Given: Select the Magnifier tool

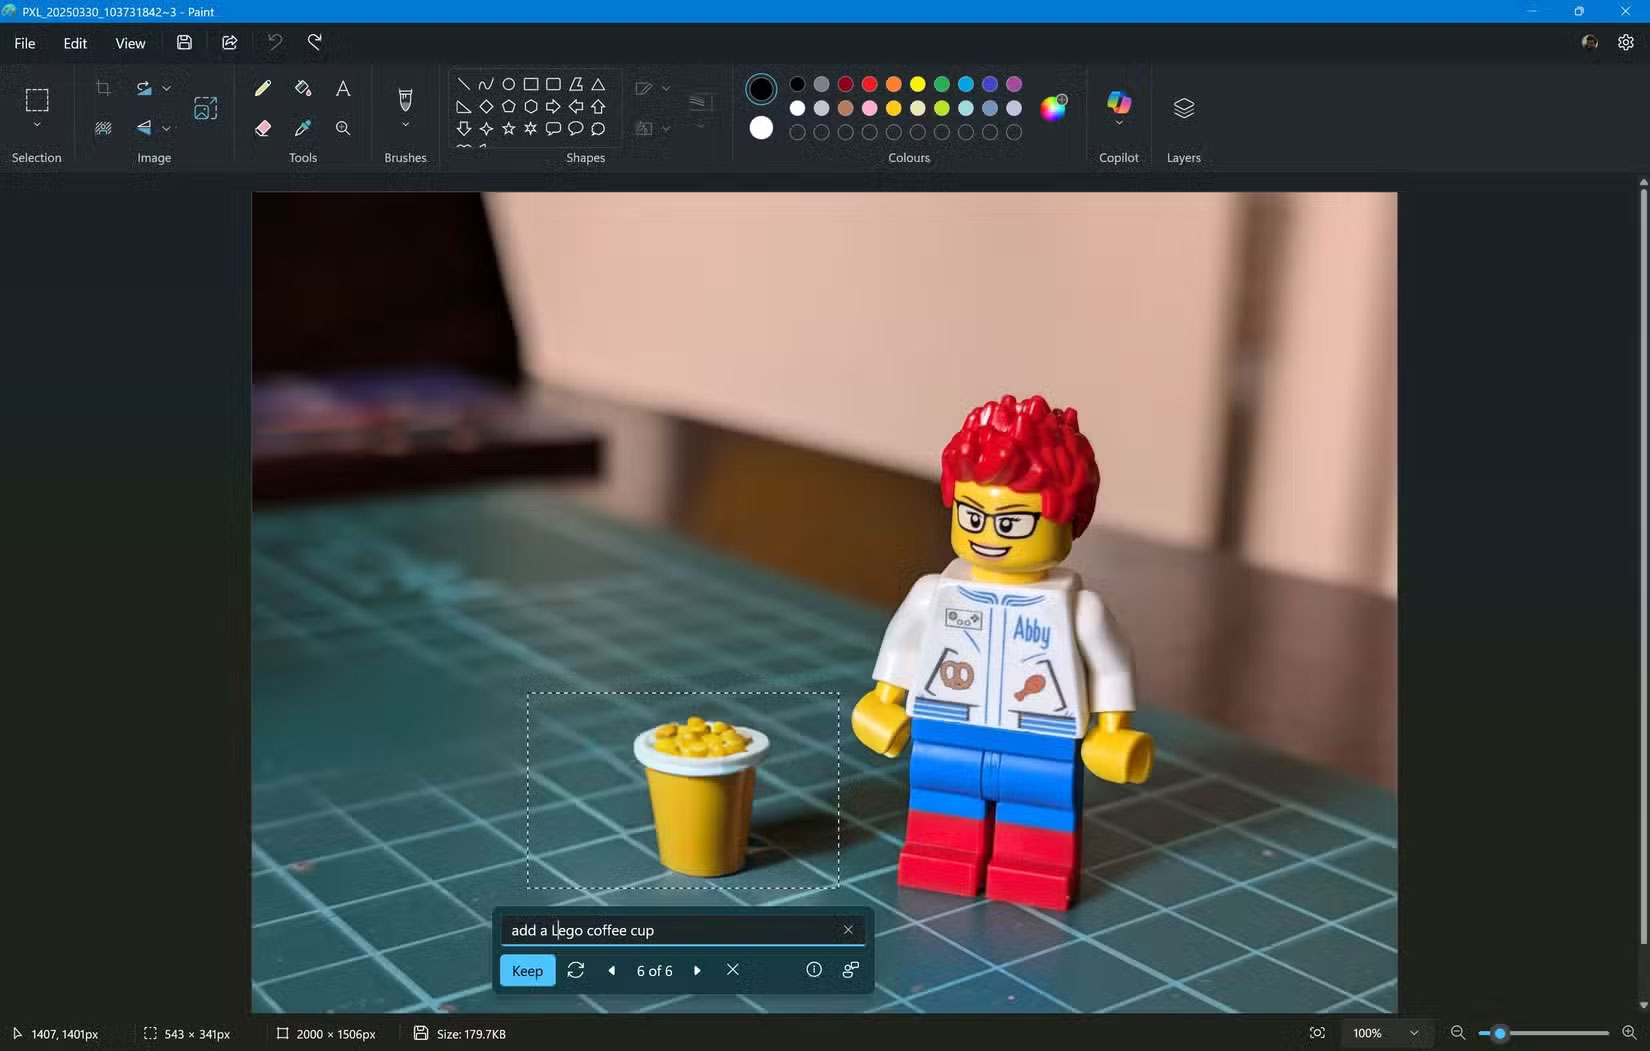Looking at the screenshot, I should (x=342, y=128).
